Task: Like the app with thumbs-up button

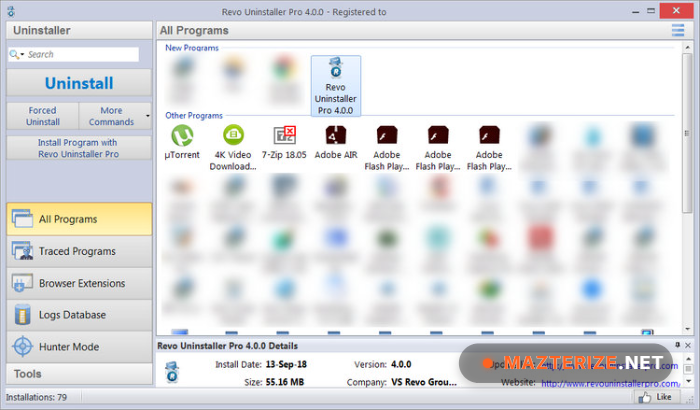Action: coord(656,397)
